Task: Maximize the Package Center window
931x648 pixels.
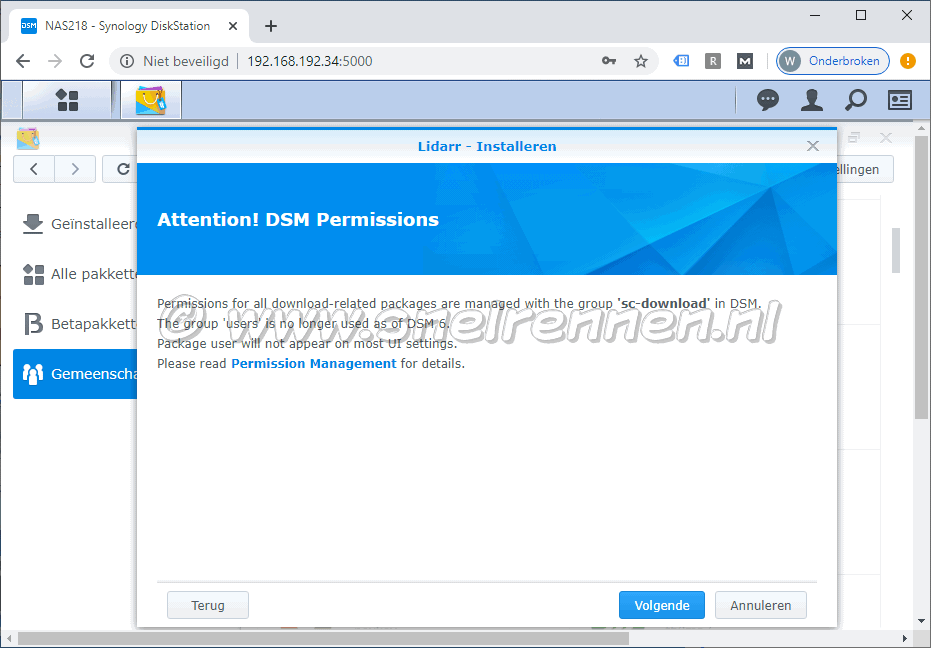Action: click(854, 138)
